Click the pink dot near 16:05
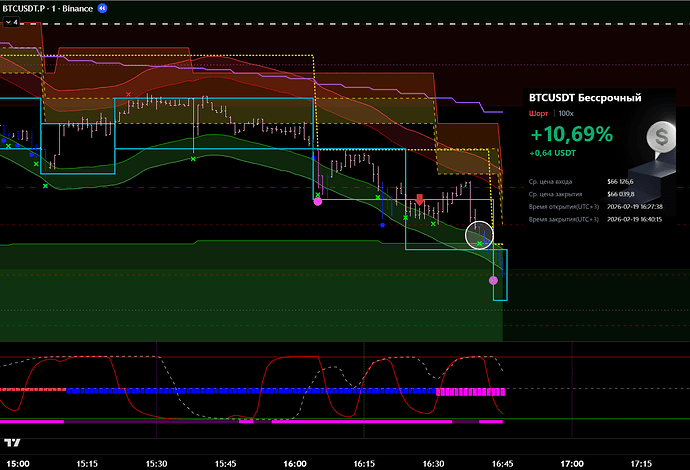The height and width of the screenshot is (470, 690). [318, 201]
